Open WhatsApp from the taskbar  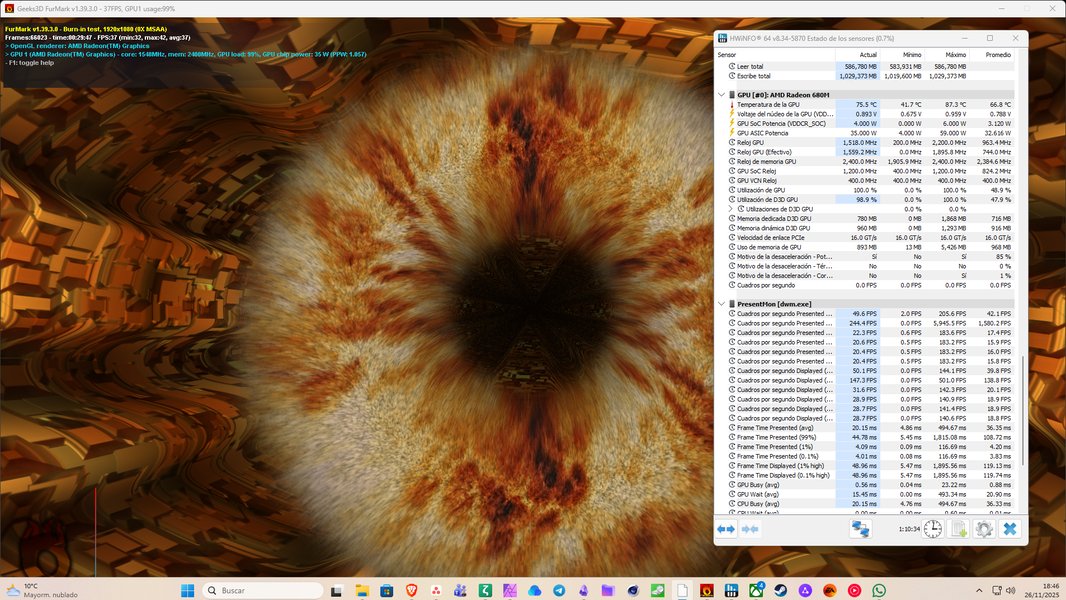(879, 591)
